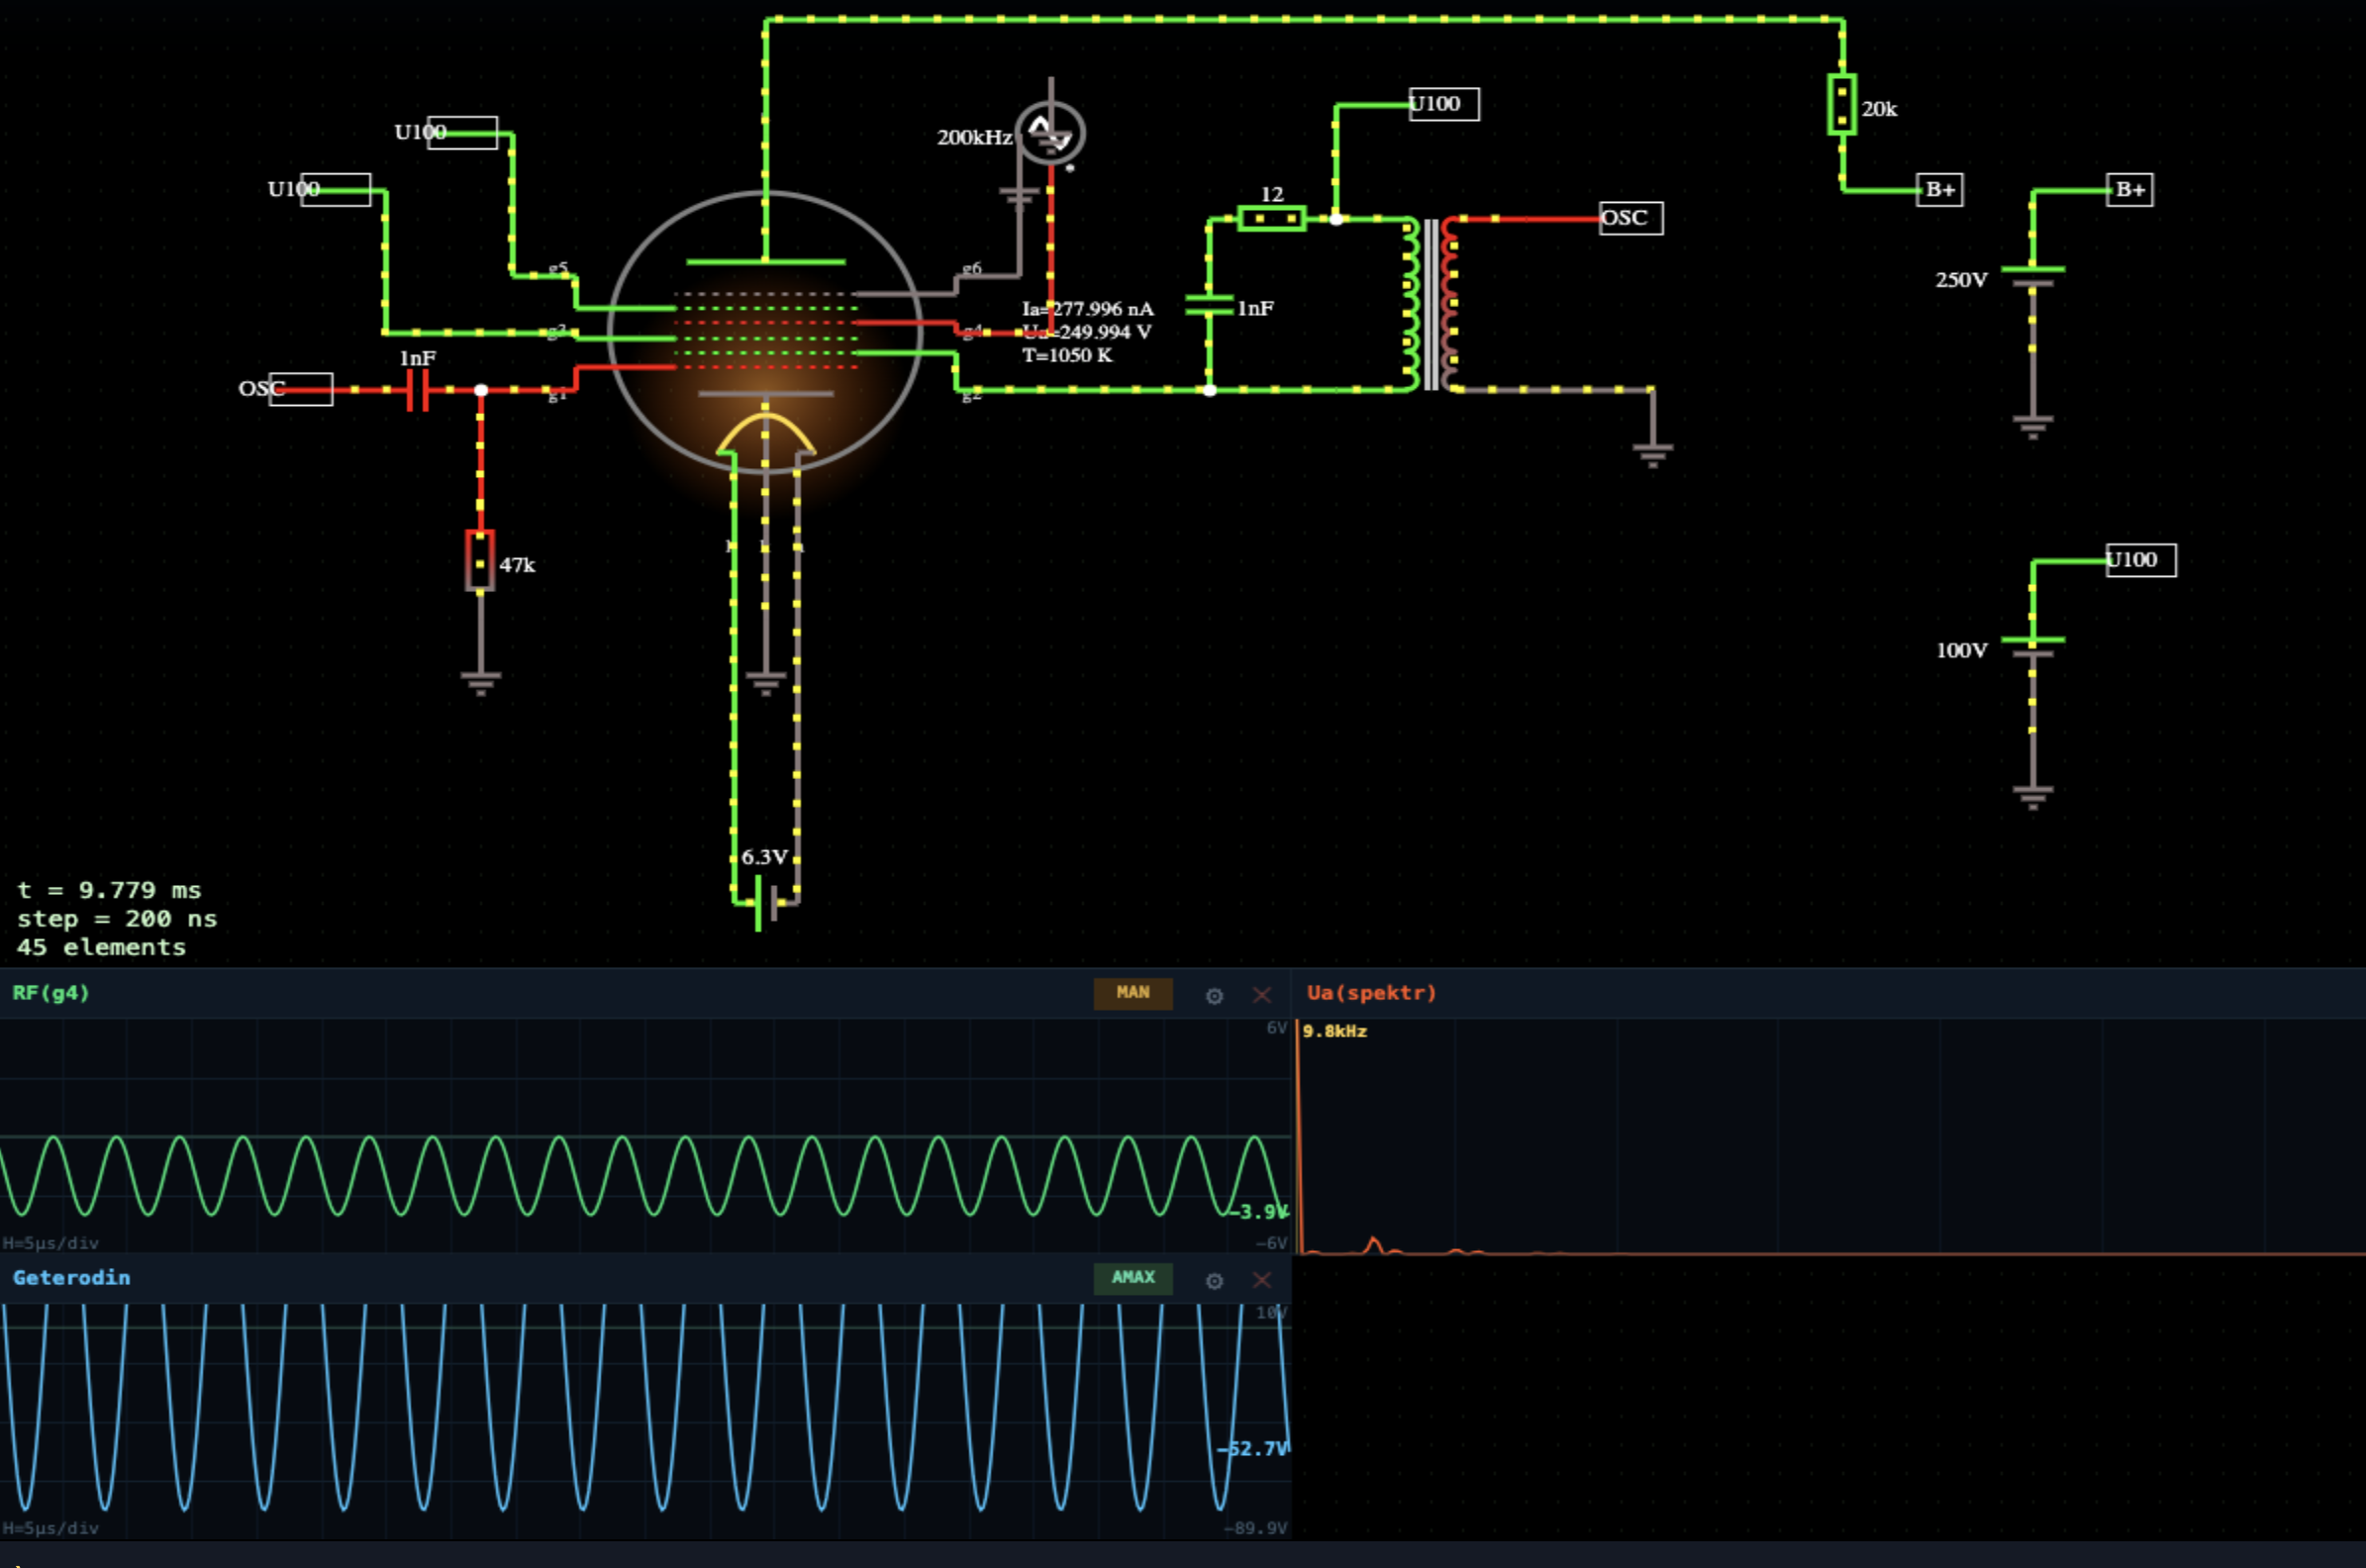Select the vacuum tube envelope
This screenshot has height=1568, width=2366.
coord(765,333)
